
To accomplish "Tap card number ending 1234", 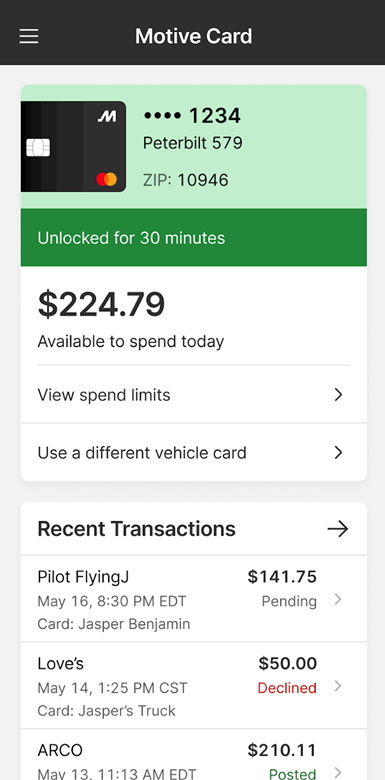I will point(192,116).
